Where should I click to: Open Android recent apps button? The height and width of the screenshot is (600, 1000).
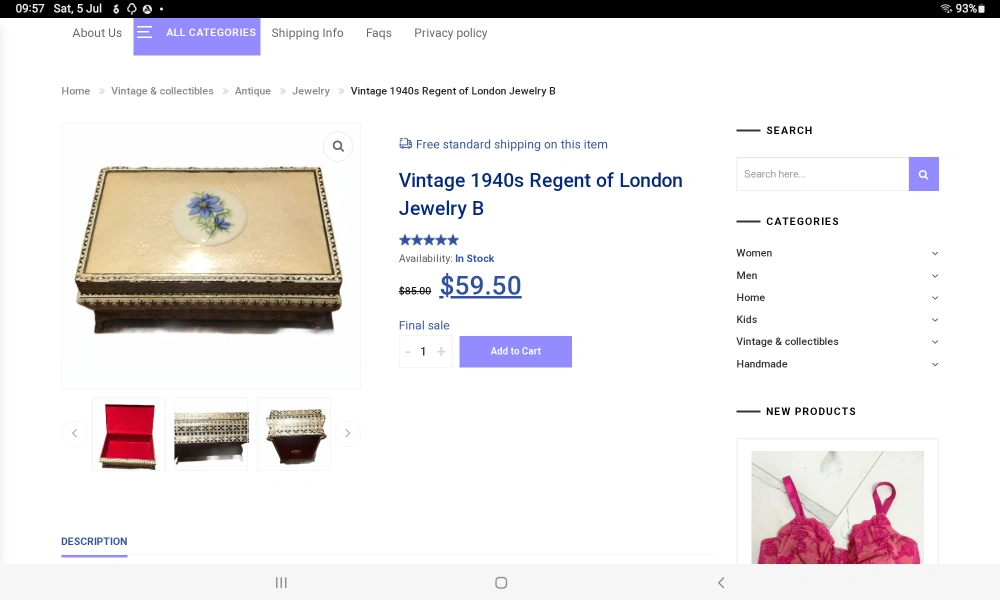[281, 582]
